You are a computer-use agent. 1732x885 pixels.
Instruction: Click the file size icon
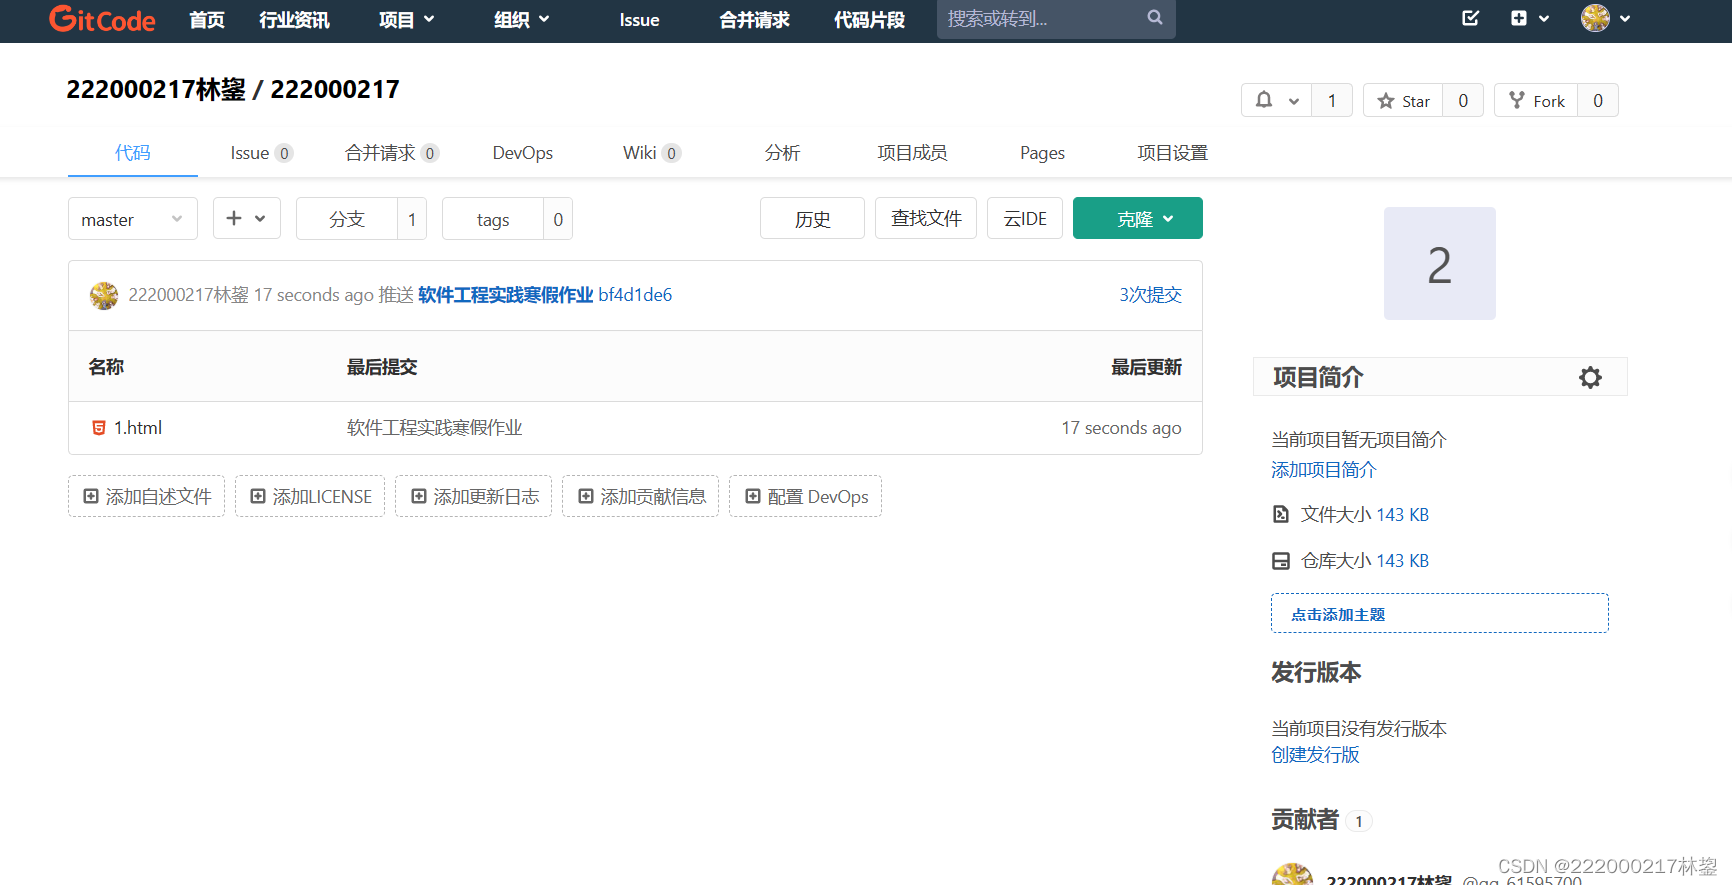tap(1281, 514)
